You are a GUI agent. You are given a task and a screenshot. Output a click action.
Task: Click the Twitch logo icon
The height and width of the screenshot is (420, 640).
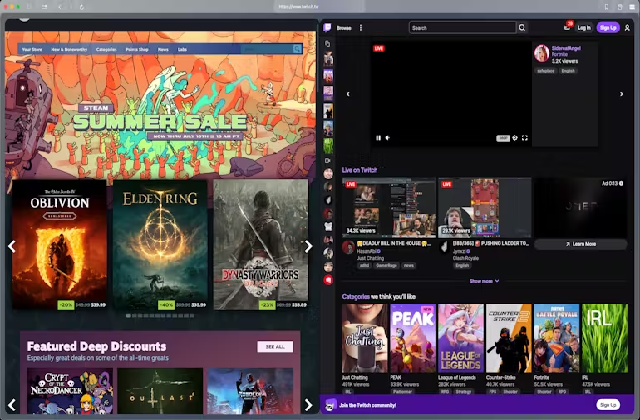click(327, 28)
